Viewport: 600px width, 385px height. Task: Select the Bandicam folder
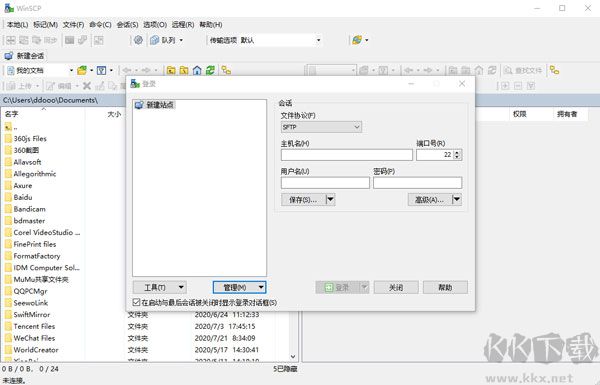25,209
